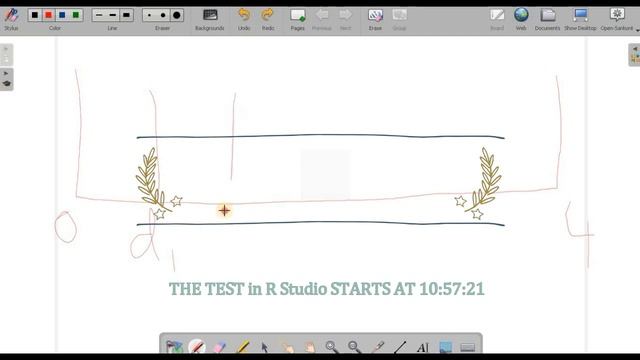Select the hand scroll page tool
This screenshot has width=640, height=360.
click(x=310, y=347)
